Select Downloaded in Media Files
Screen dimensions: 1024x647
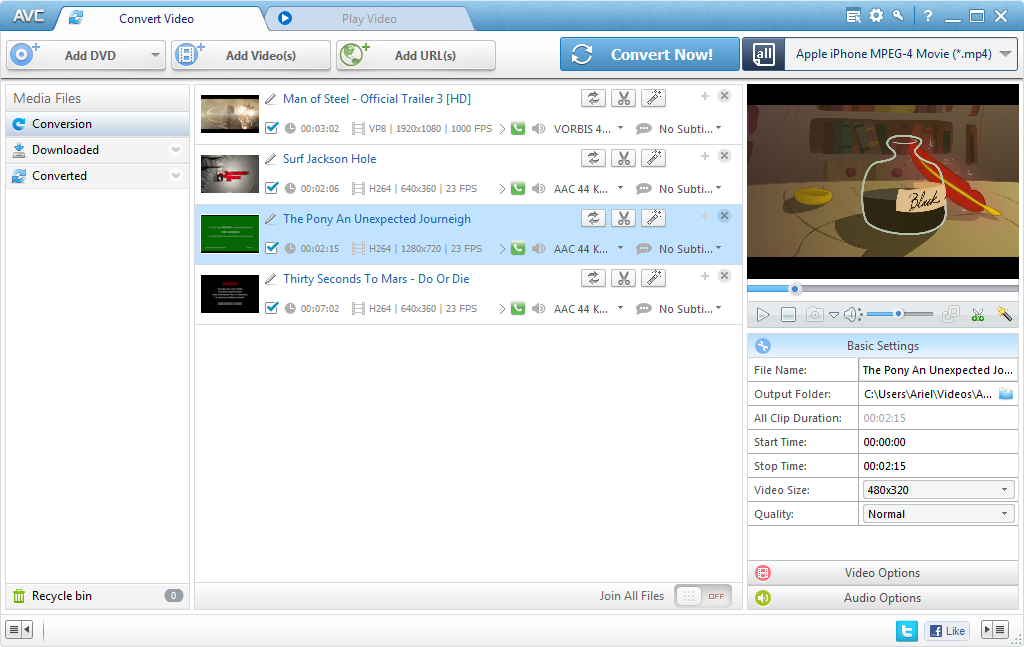click(97, 150)
